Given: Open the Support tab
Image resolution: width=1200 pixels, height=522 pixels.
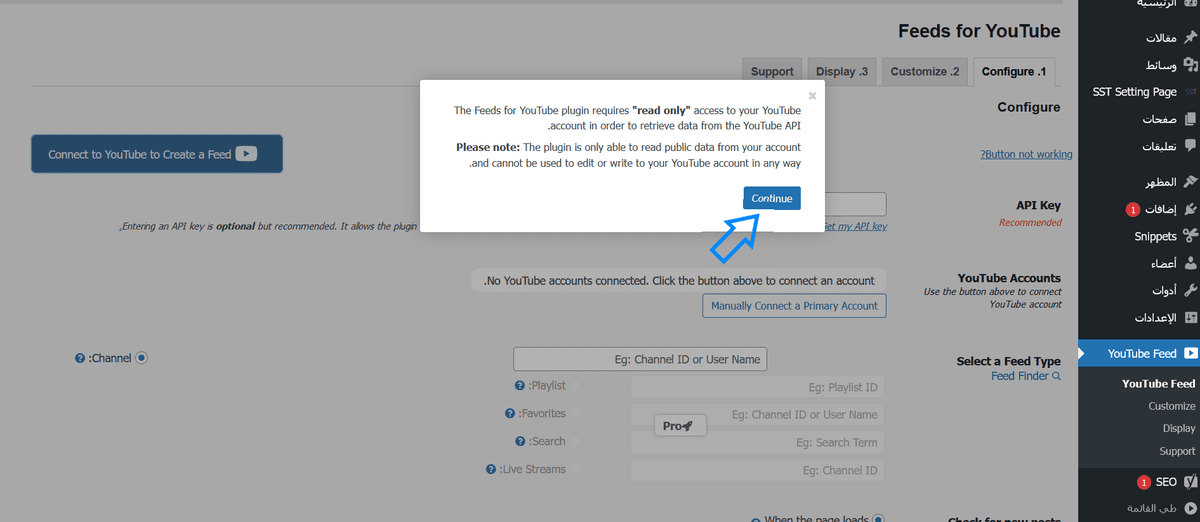Looking at the screenshot, I should [x=772, y=71].
